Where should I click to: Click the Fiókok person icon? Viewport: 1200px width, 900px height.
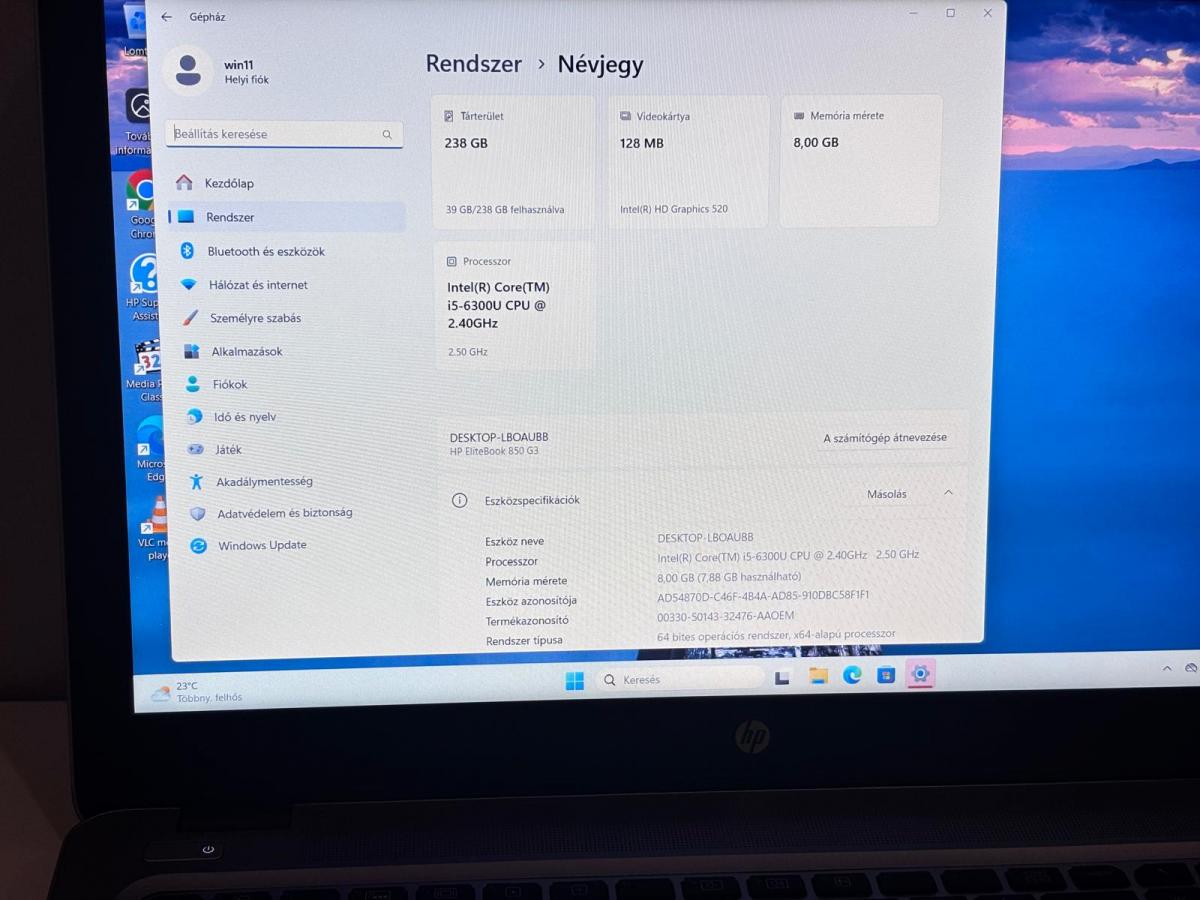[193, 384]
